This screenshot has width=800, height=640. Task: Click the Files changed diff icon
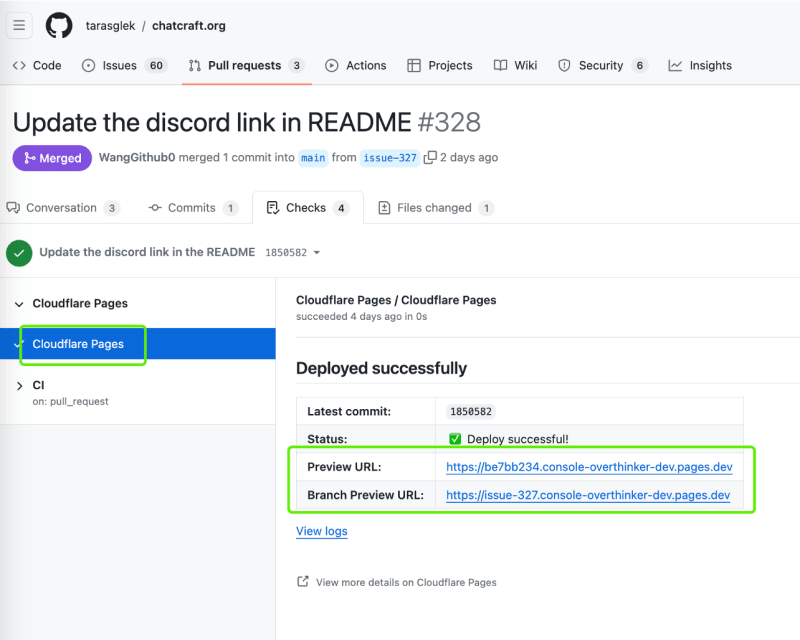coord(384,208)
